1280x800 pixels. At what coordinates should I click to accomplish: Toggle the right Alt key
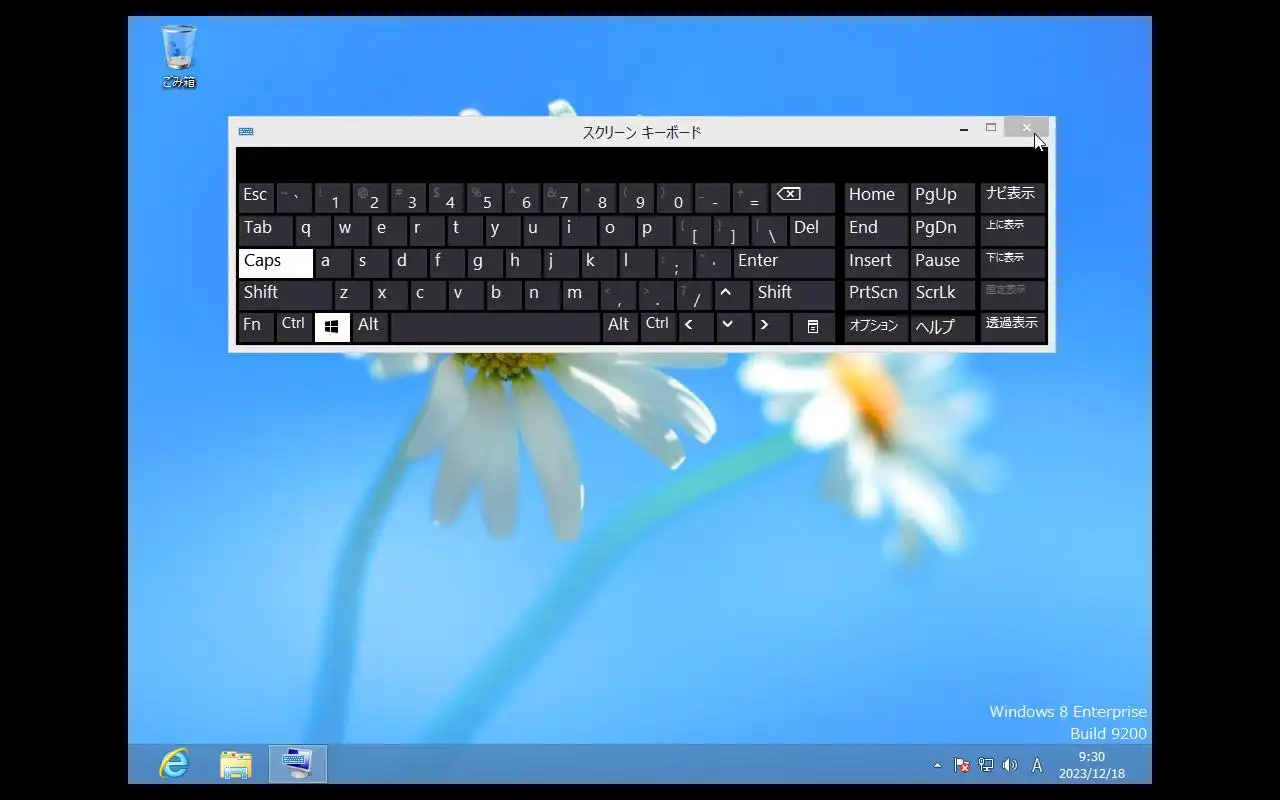620,327
